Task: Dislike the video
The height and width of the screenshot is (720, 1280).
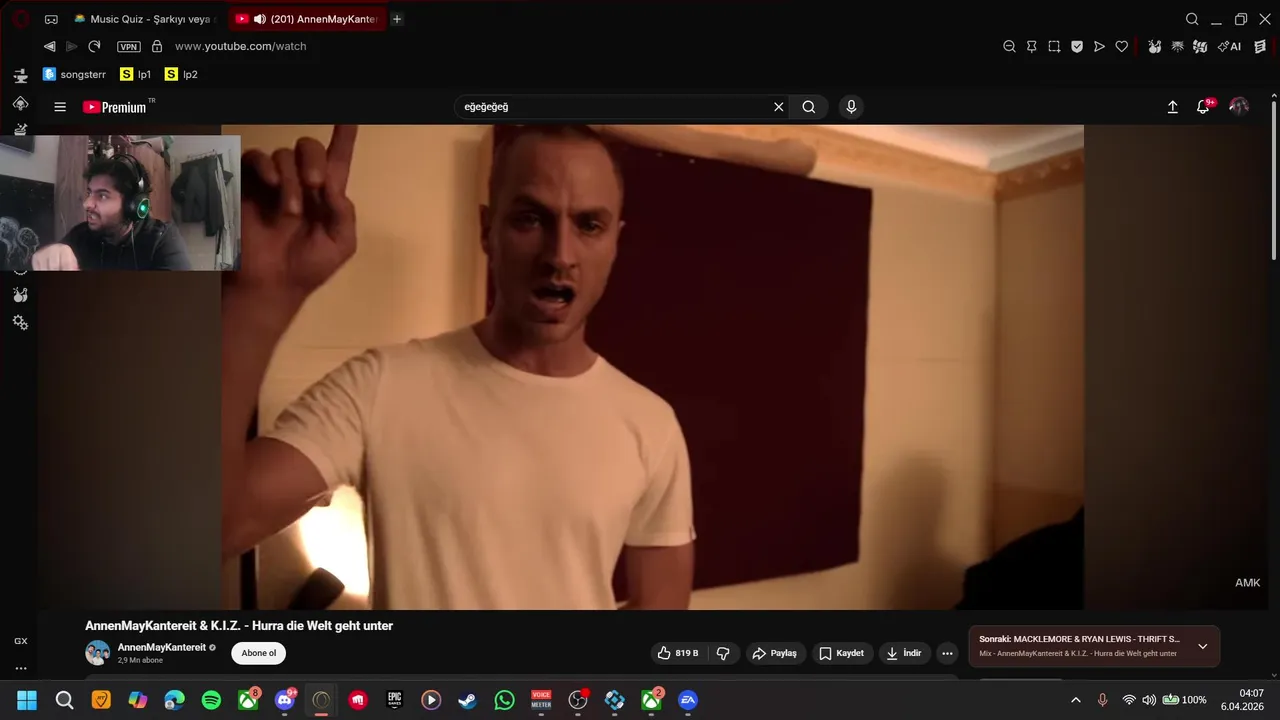Action: [723, 653]
